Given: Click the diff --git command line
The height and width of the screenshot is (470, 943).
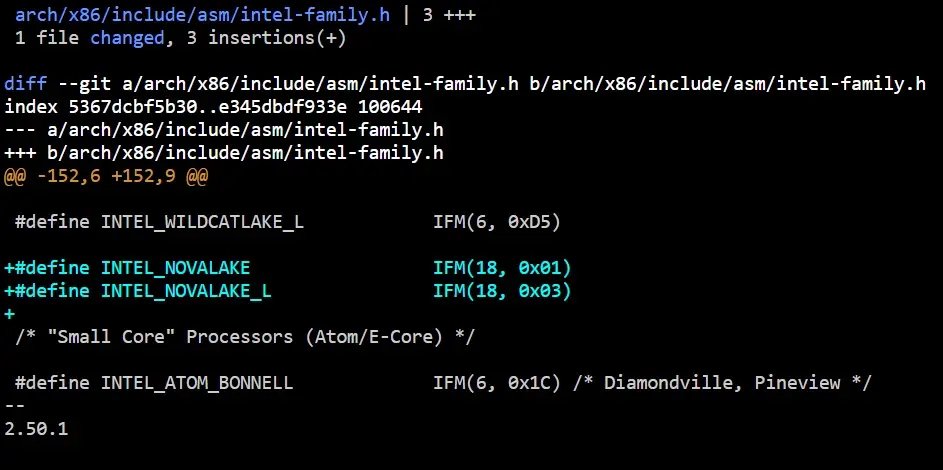Looking at the screenshot, I should coord(465,85).
